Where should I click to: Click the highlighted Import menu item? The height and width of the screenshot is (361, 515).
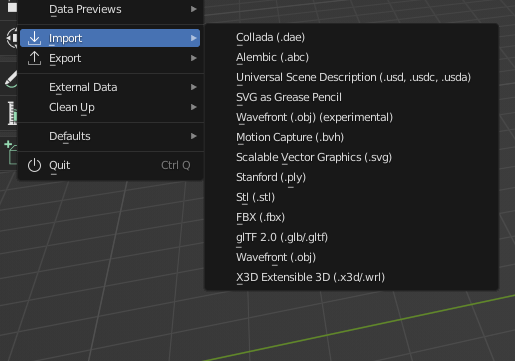point(110,38)
